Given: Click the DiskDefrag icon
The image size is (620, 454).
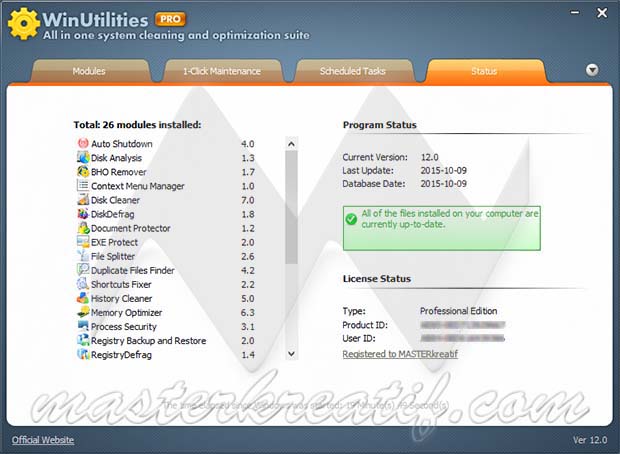Looking at the screenshot, I should (x=83, y=214).
